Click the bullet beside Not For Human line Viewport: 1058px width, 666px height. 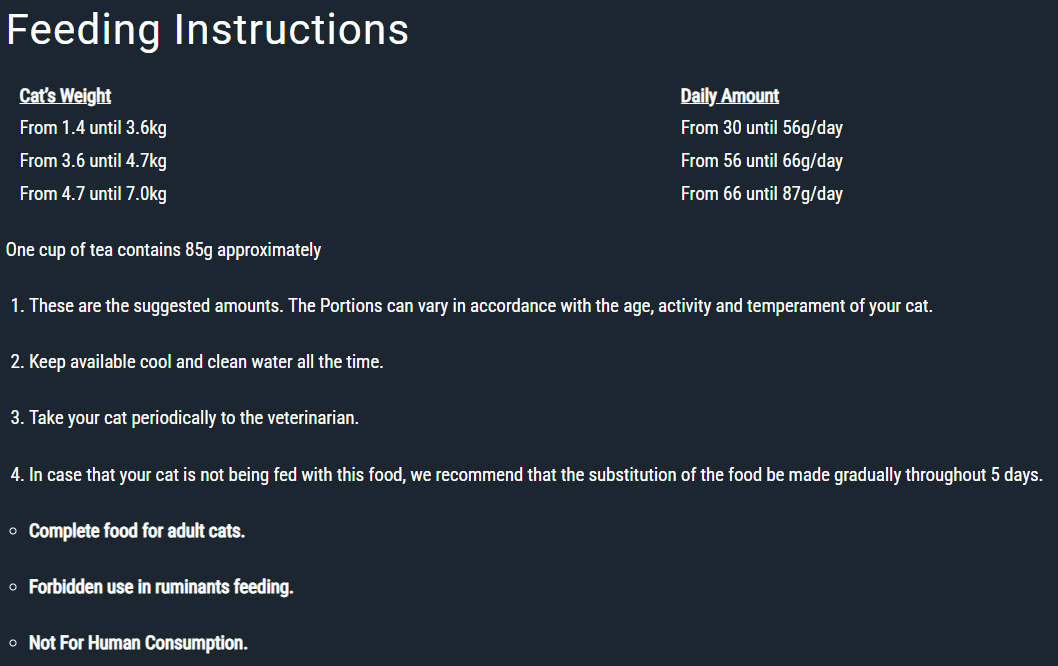pos(13,644)
